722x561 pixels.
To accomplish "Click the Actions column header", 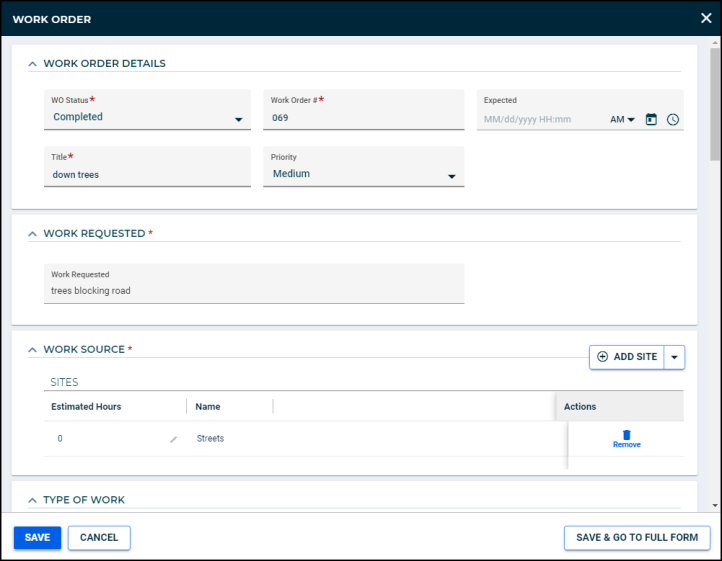I will (x=620, y=407).
